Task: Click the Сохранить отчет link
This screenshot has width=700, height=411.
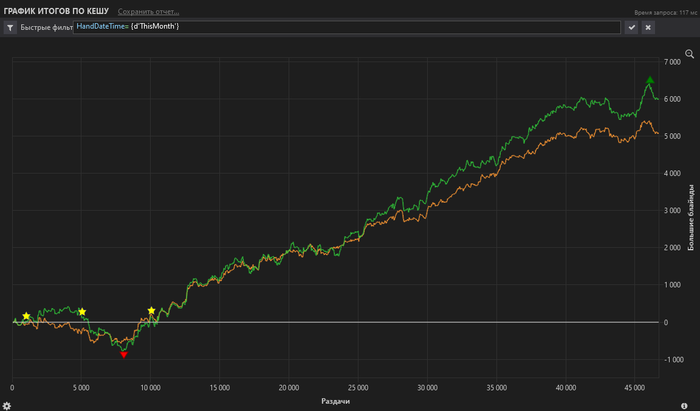Action: (148, 12)
